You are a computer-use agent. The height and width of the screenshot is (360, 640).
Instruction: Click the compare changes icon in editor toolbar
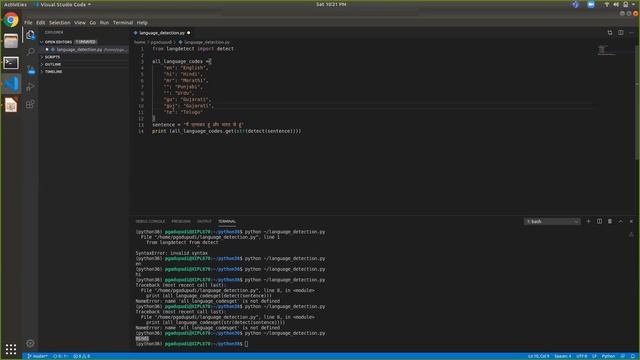610,33
